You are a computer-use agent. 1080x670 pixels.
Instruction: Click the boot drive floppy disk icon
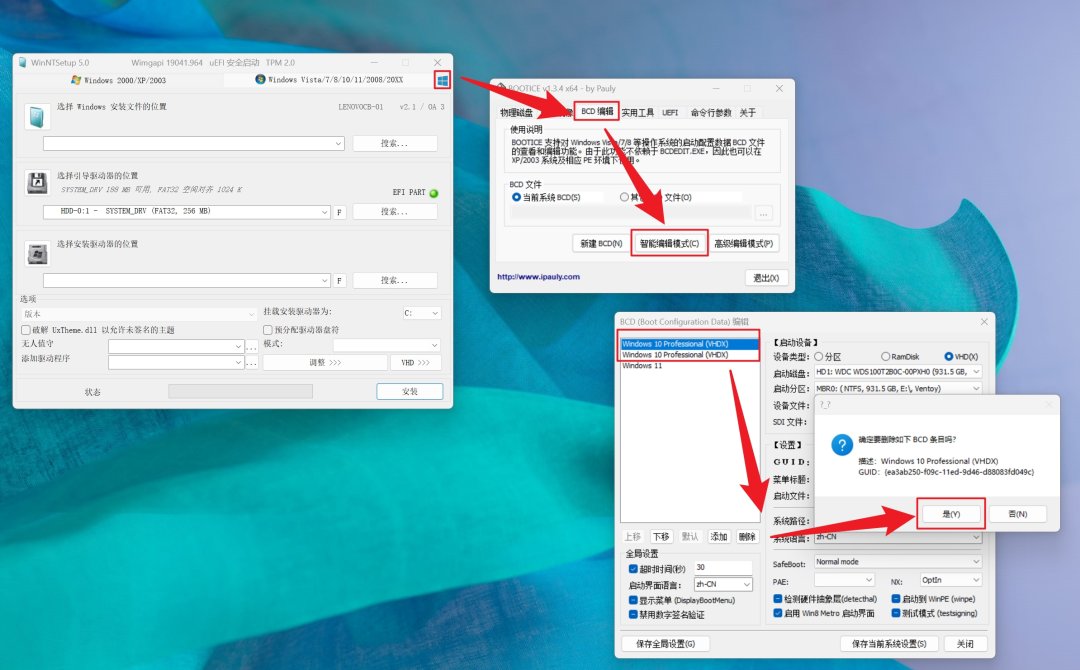coord(37,182)
